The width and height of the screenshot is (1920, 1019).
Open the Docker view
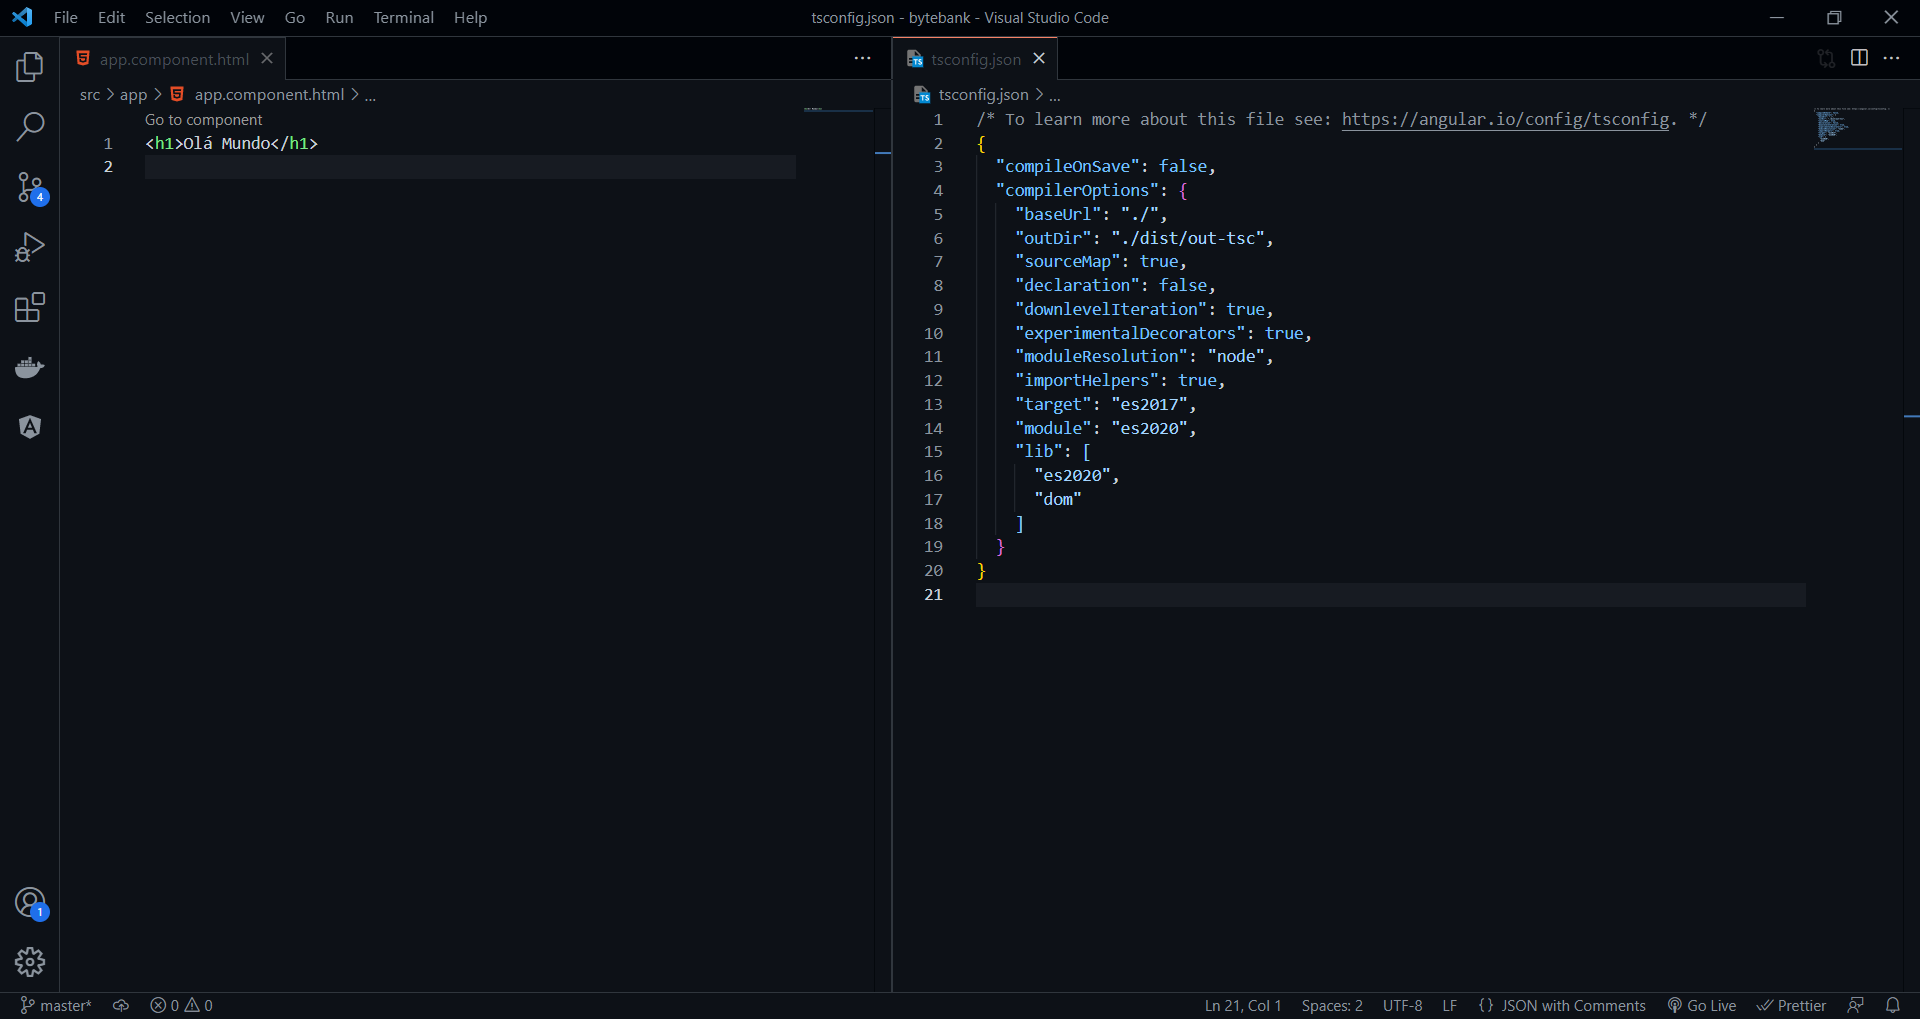[30, 367]
